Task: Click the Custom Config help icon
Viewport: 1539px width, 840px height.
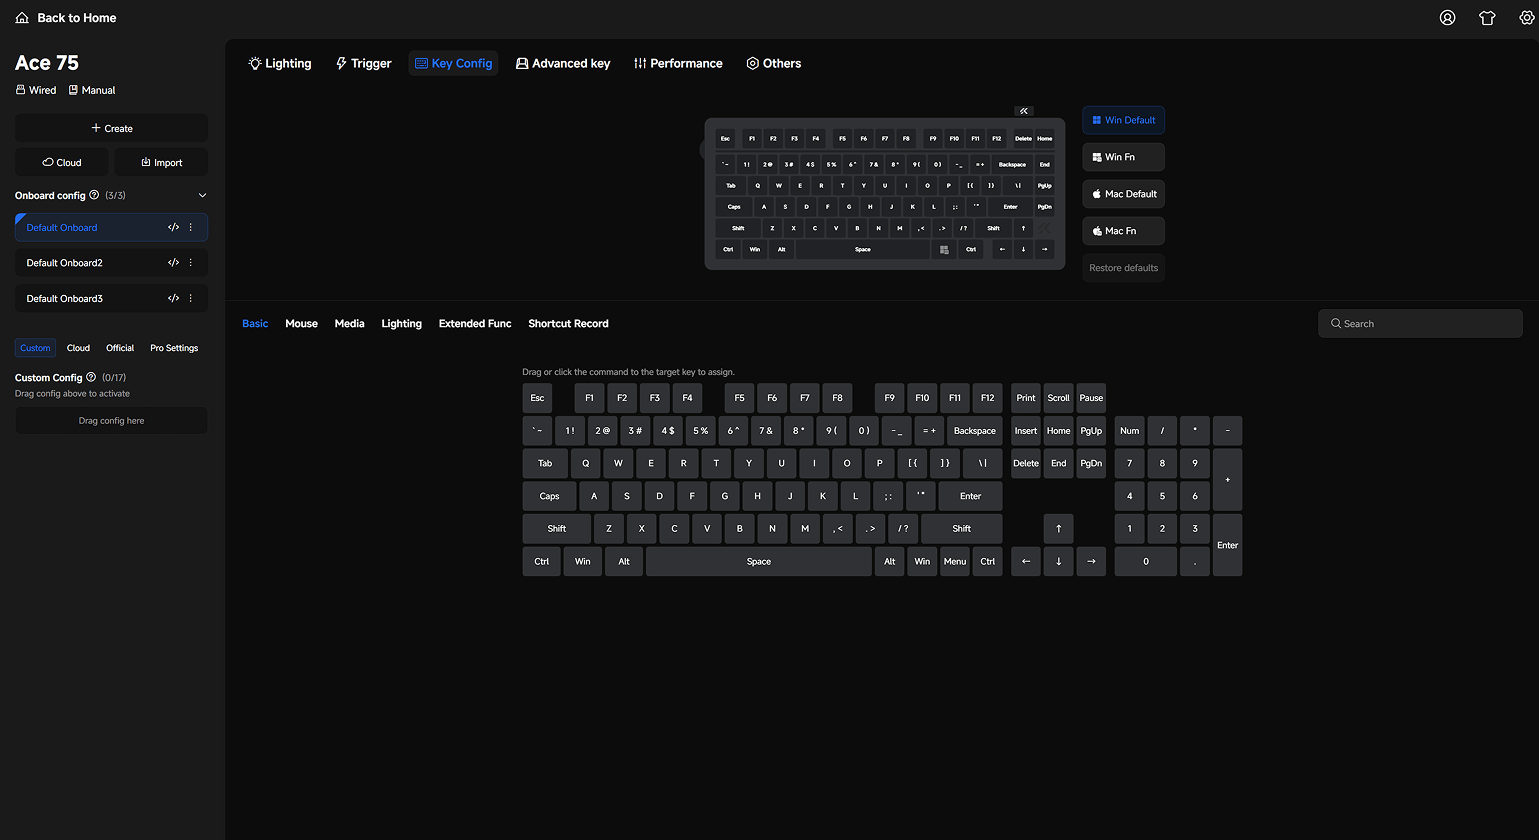Action: [x=91, y=377]
